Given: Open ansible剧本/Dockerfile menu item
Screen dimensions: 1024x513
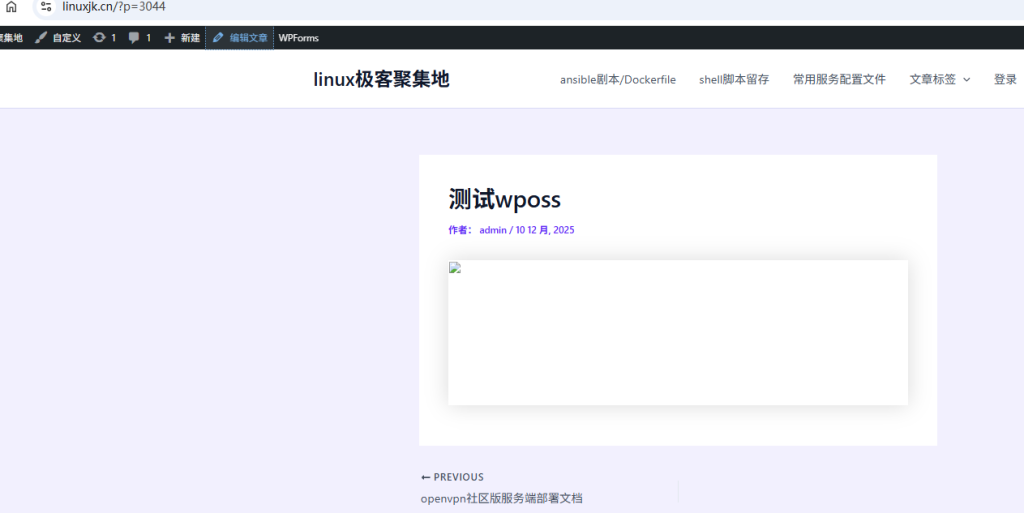Looking at the screenshot, I should (x=617, y=80).
